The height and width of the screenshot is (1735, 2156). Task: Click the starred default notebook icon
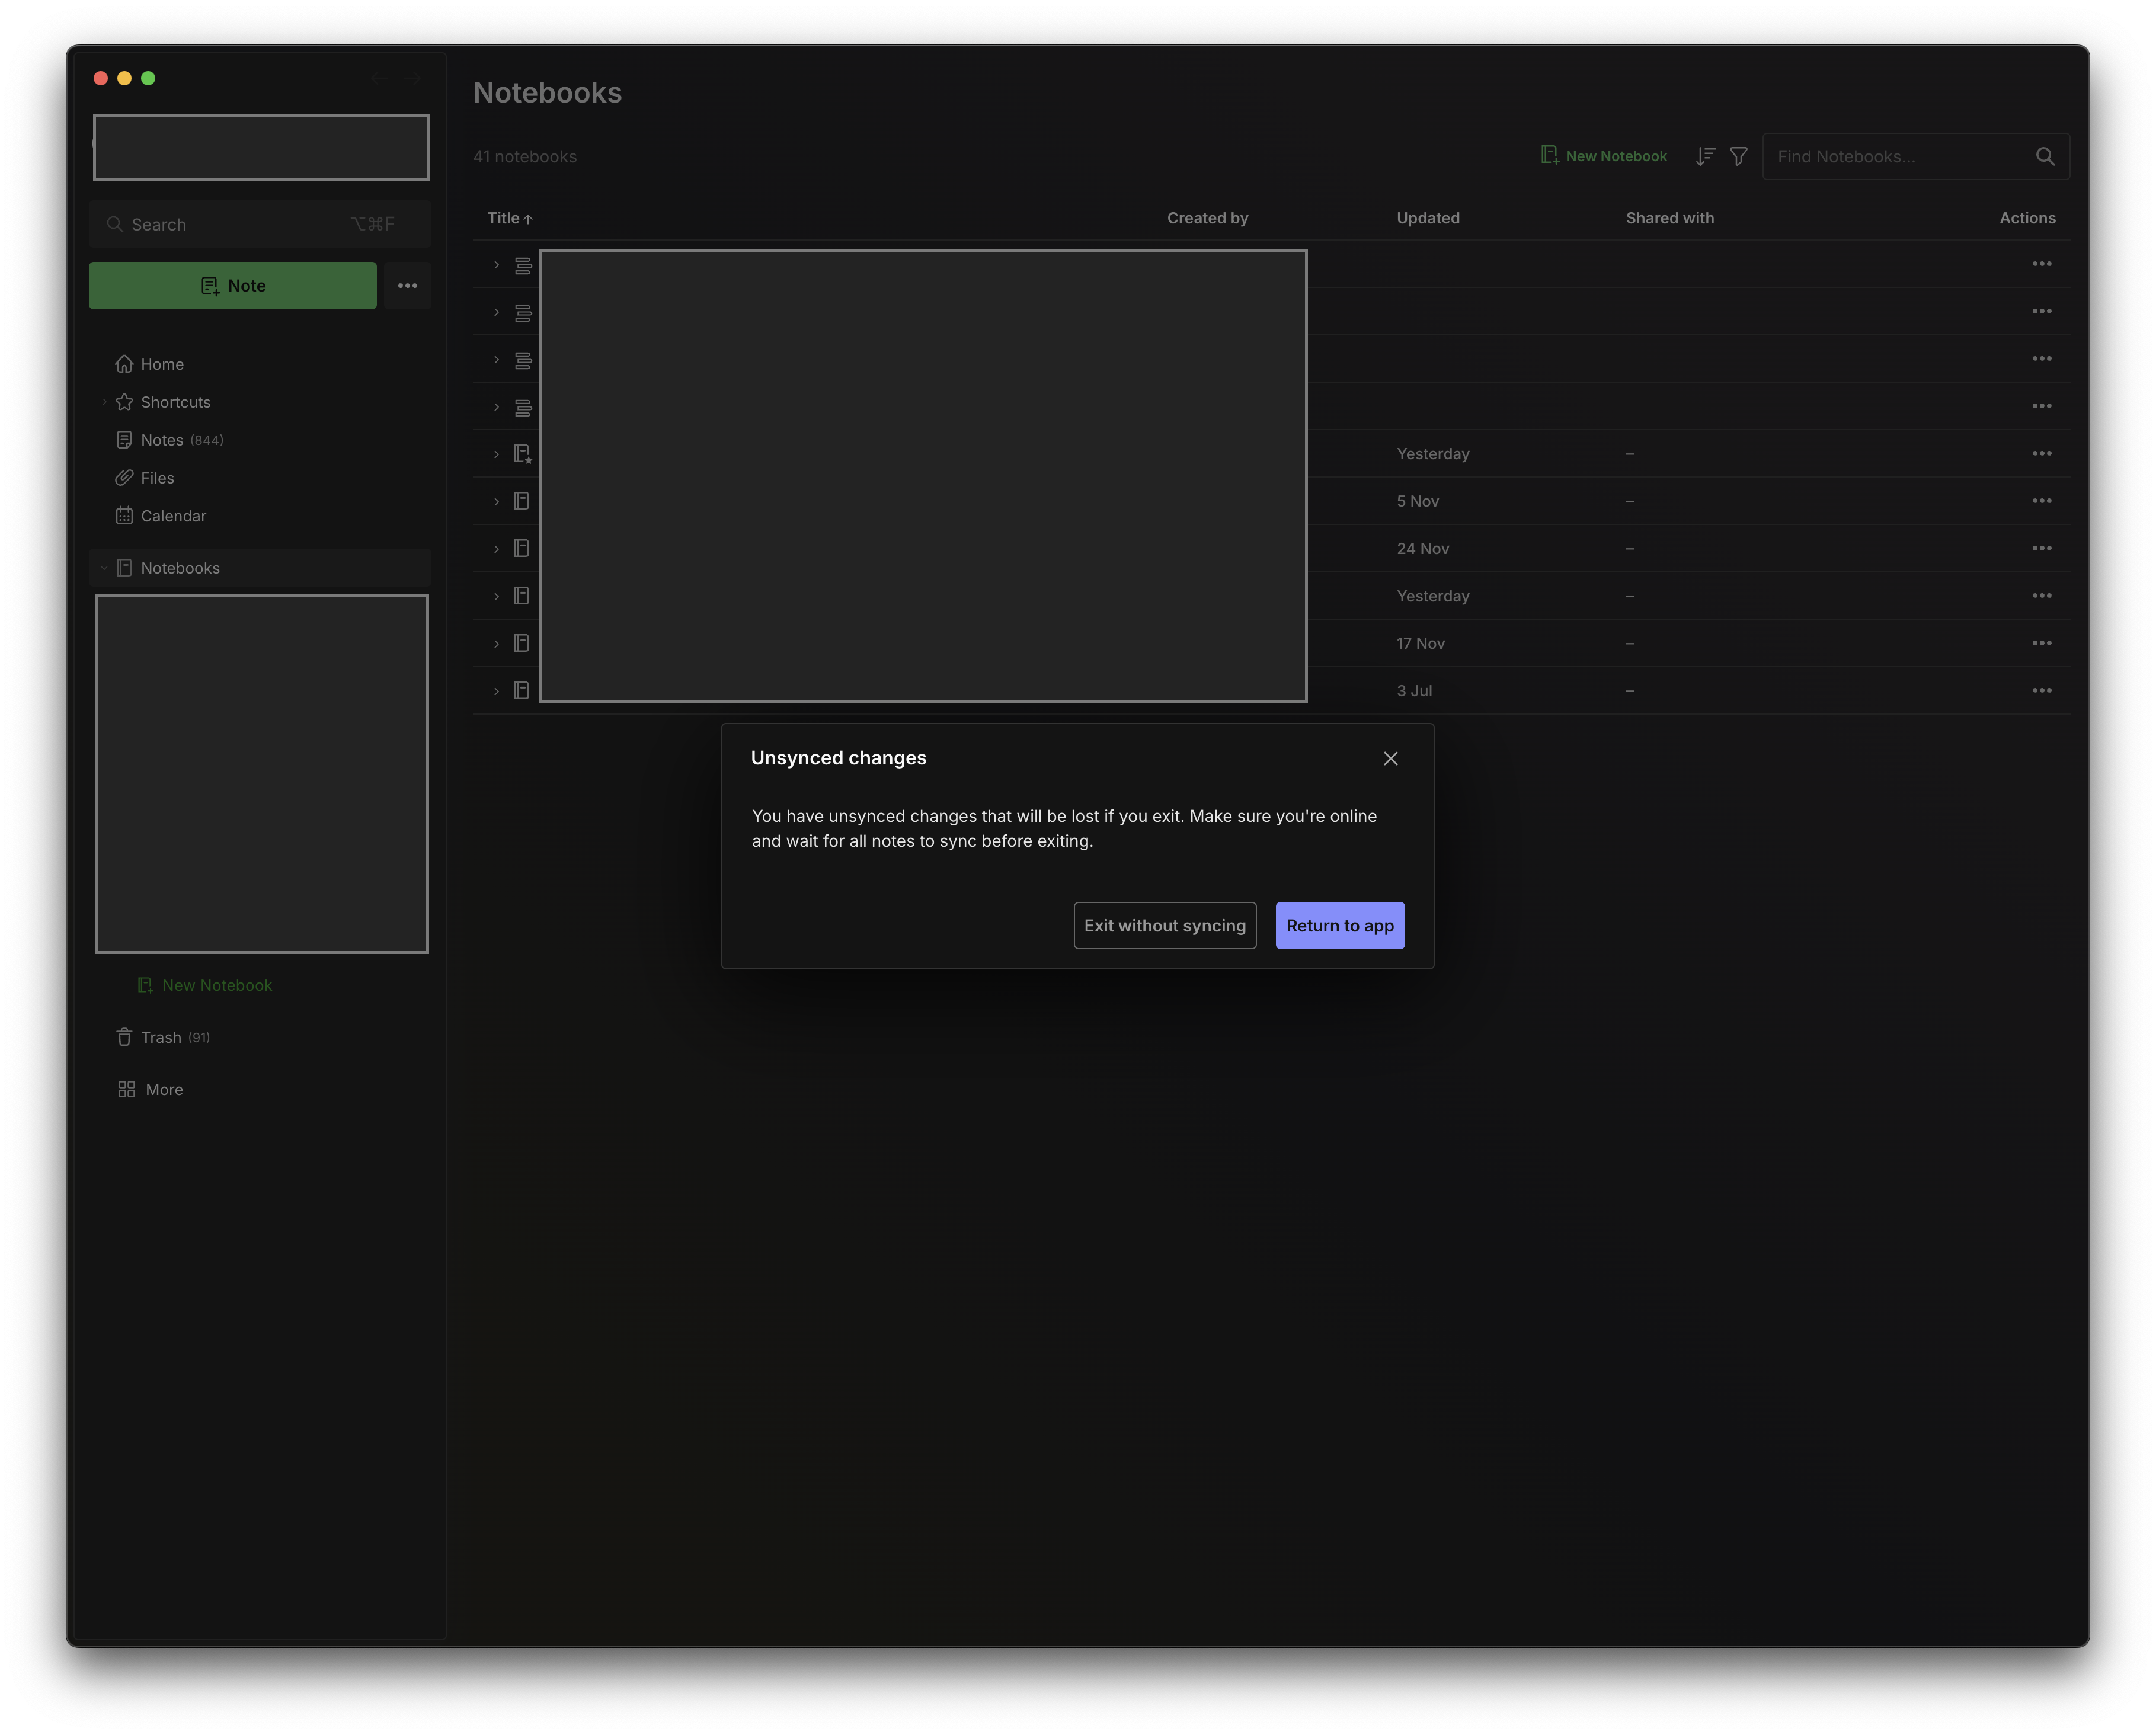(522, 454)
